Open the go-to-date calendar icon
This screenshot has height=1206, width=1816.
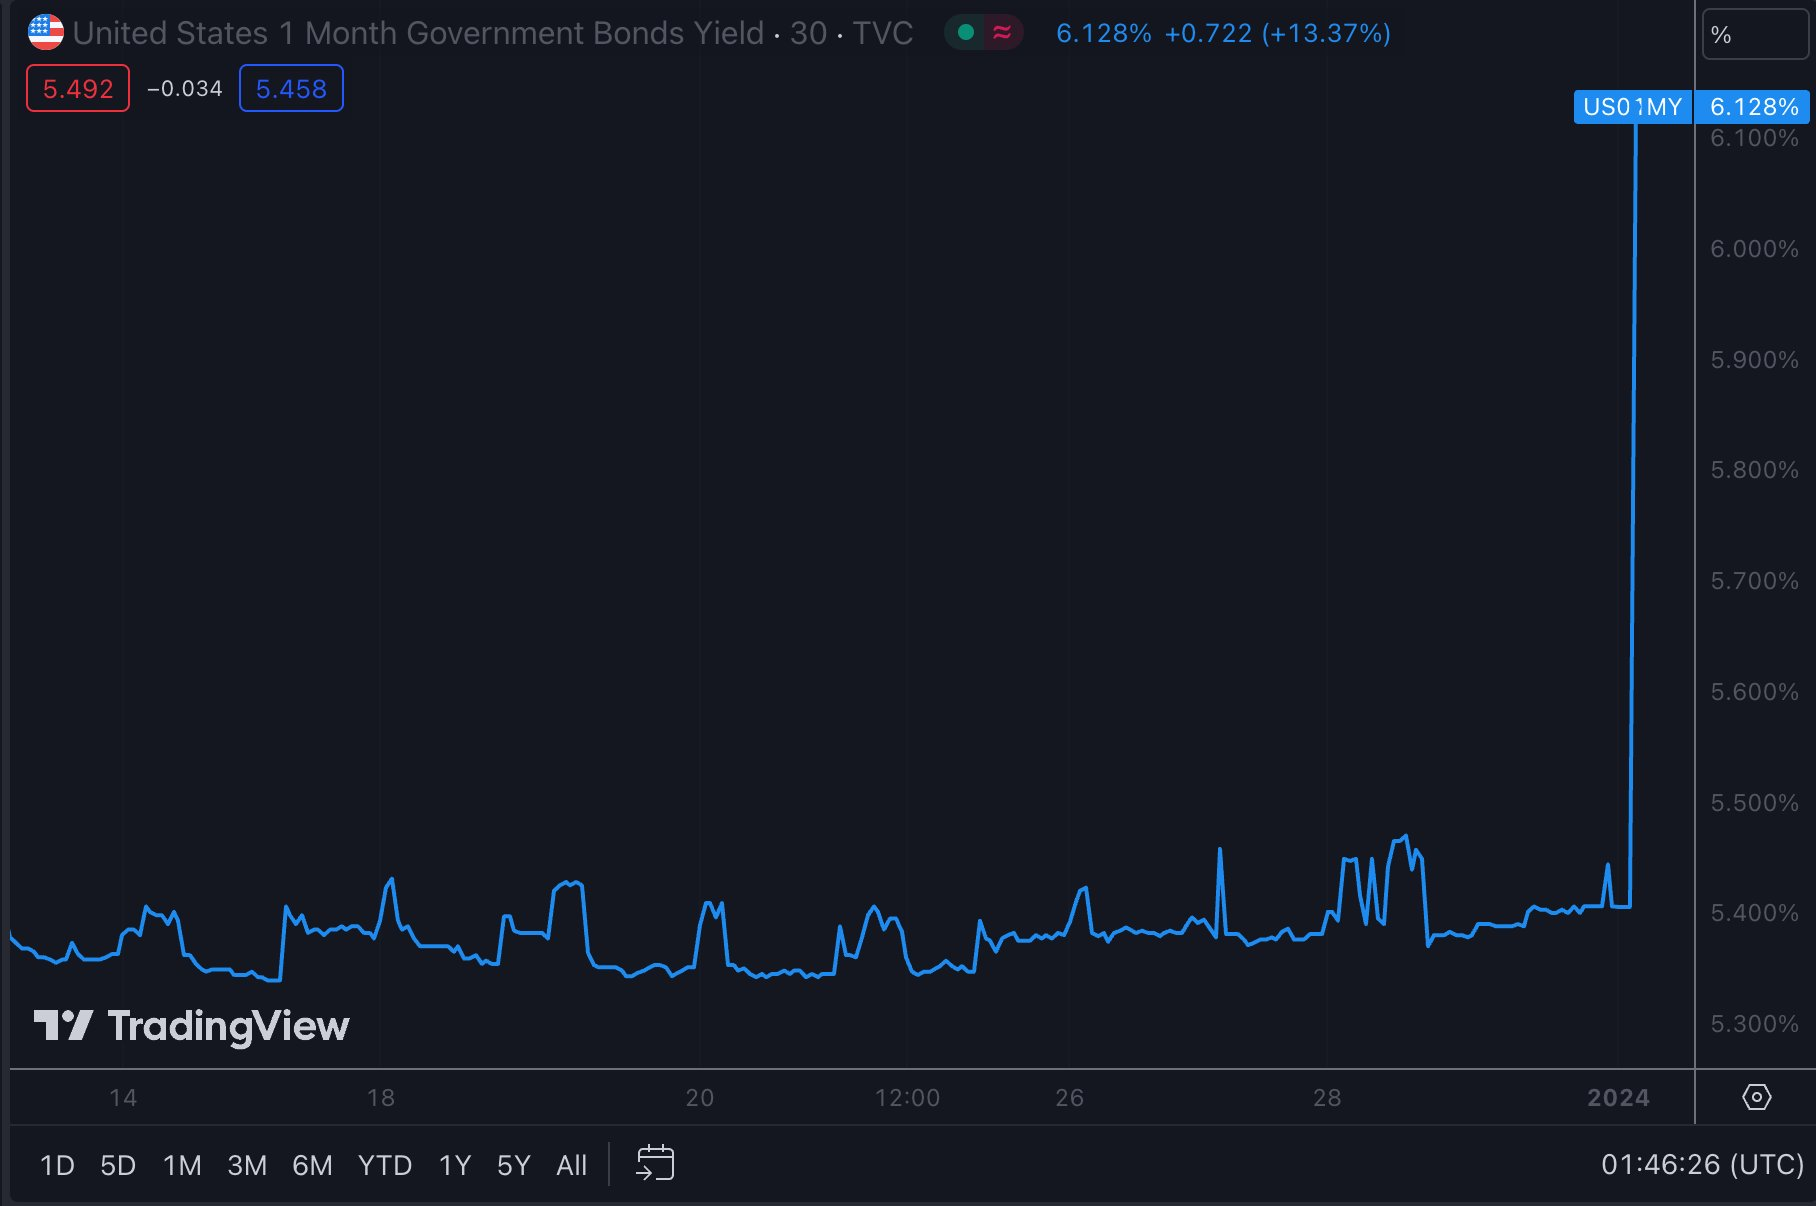(x=655, y=1163)
